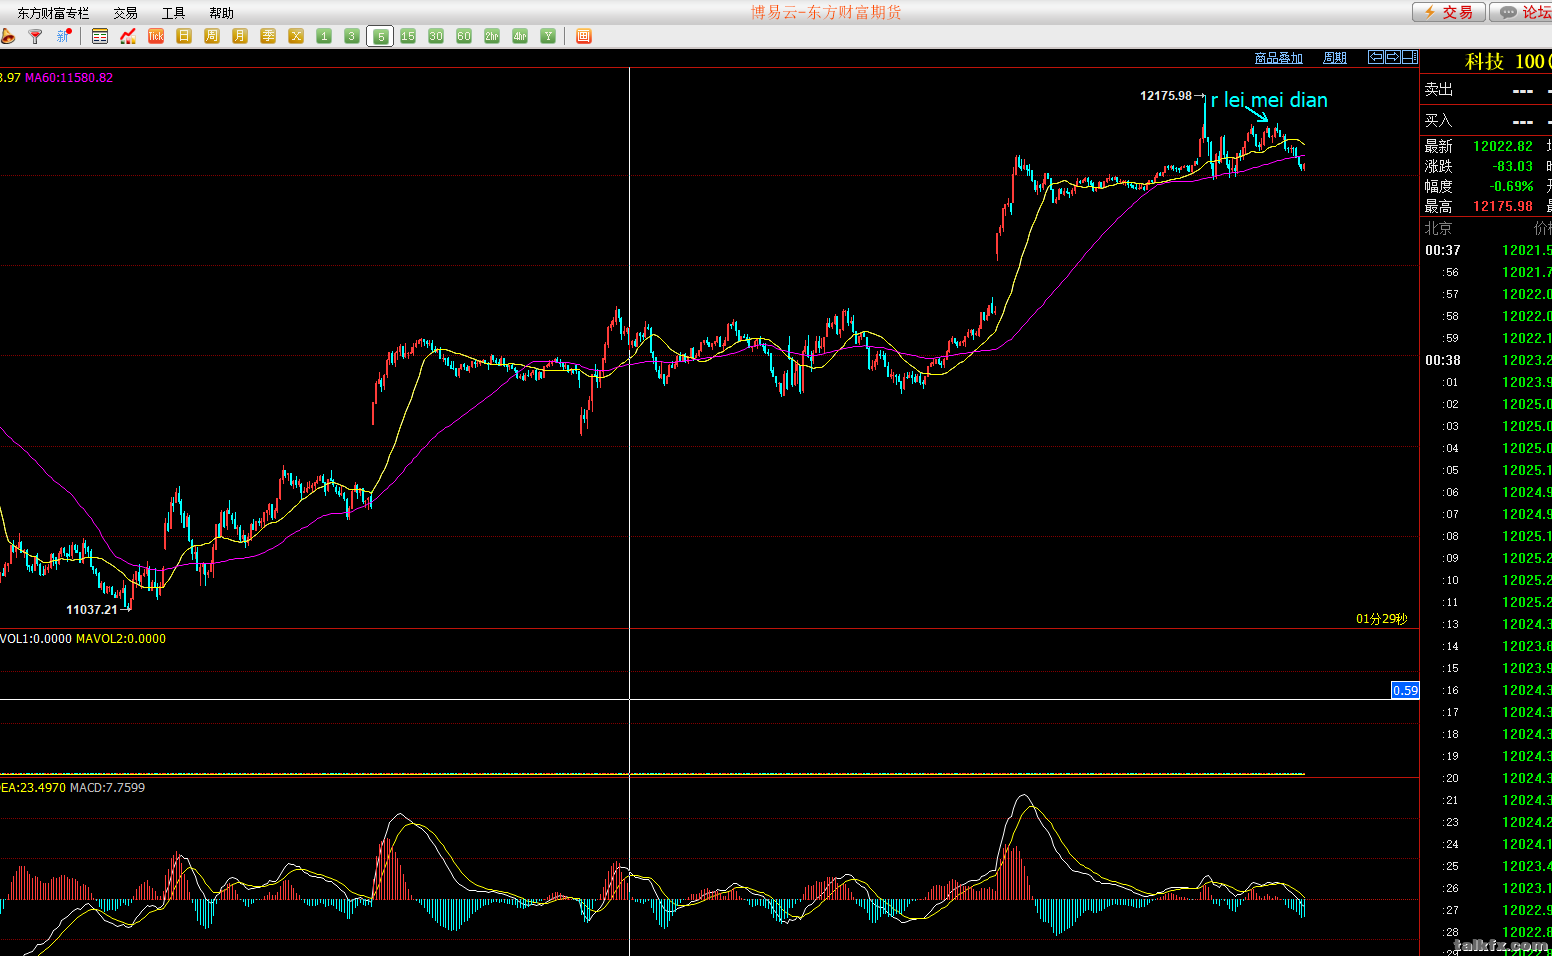Click the 卖出 row in quote panel
This screenshot has height=956, width=1552.
point(1486,90)
